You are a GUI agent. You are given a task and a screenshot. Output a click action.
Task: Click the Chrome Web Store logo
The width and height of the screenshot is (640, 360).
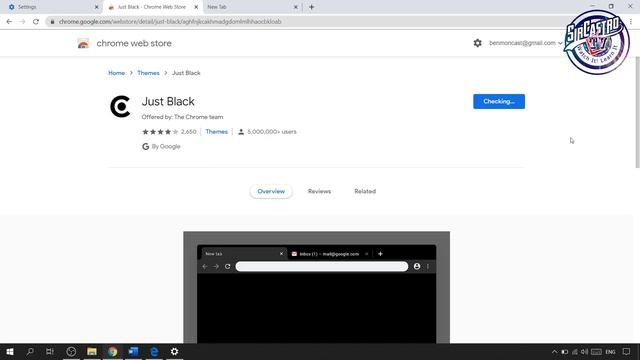pos(83,43)
